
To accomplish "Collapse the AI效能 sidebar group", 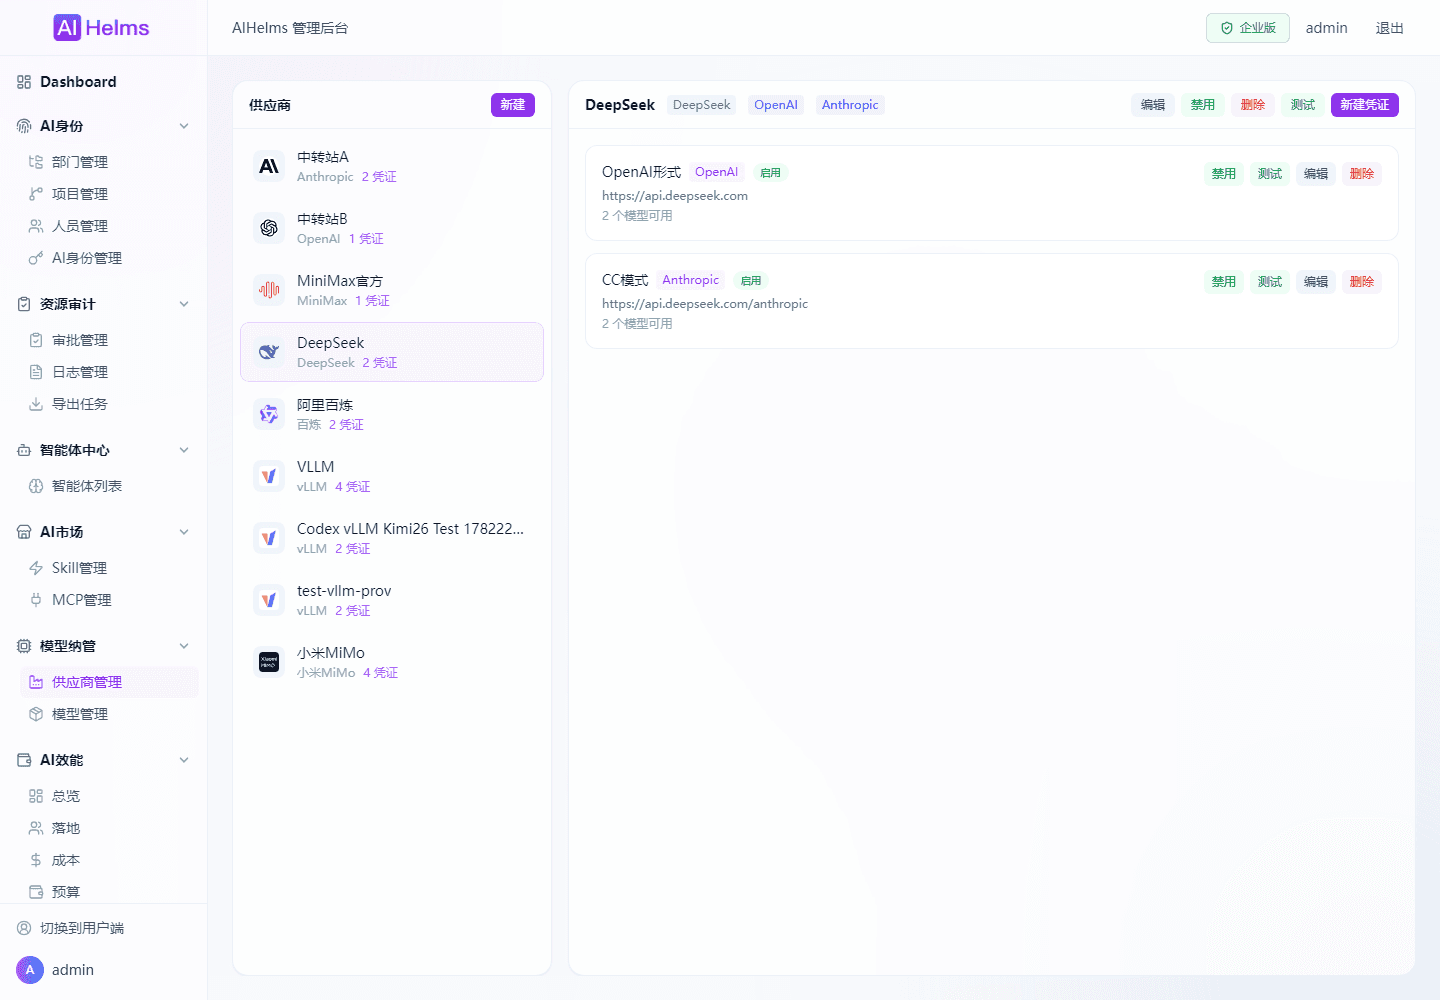I will pyautogui.click(x=184, y=760).
